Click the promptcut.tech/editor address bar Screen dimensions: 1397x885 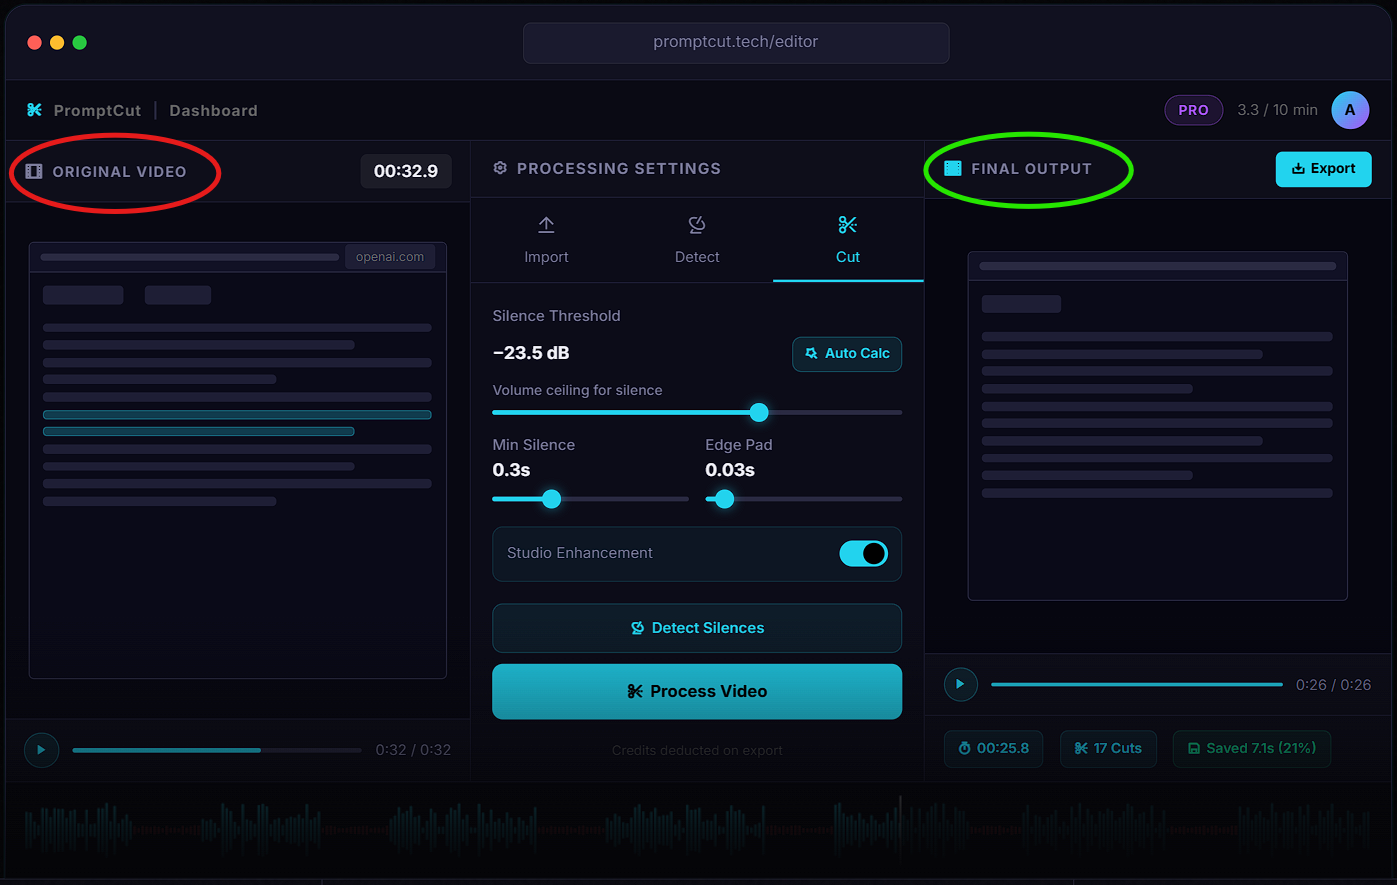click(736, 42)
